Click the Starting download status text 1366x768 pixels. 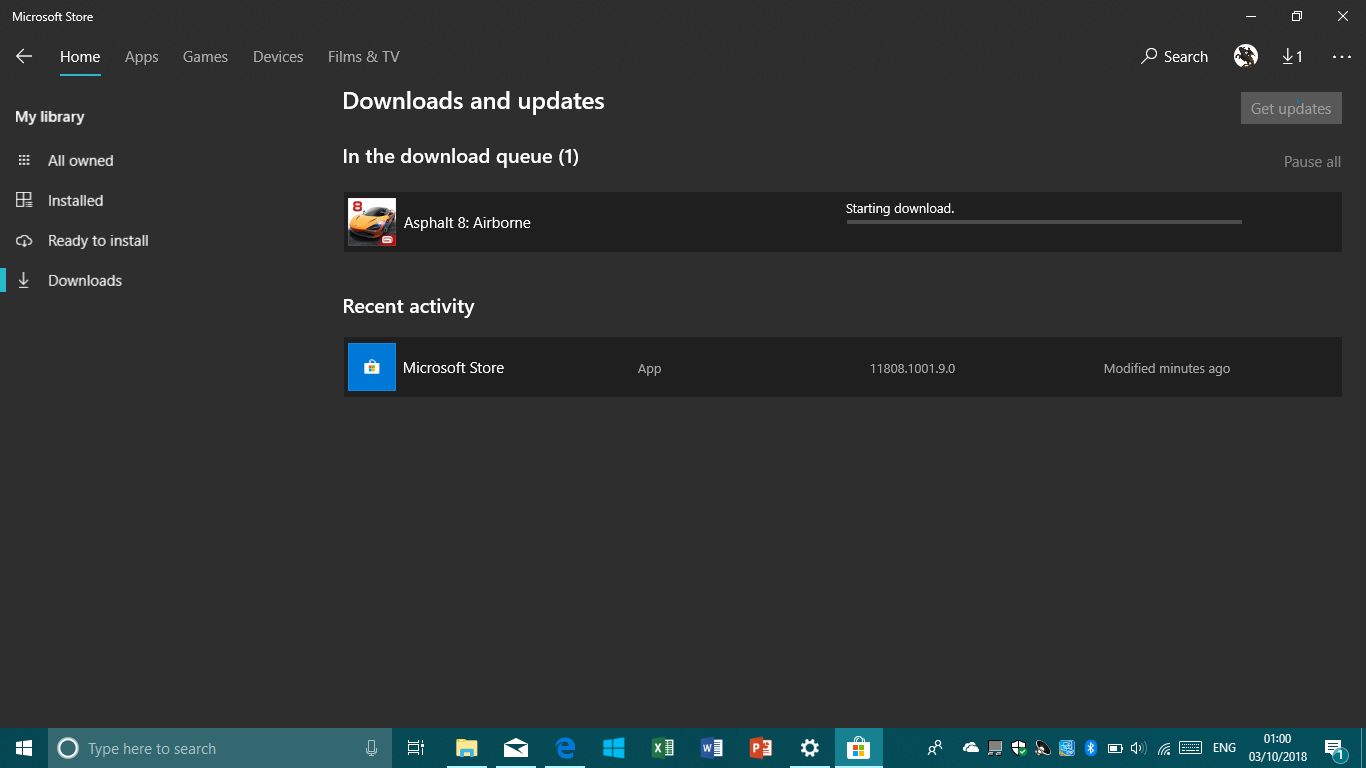[900, 209]
